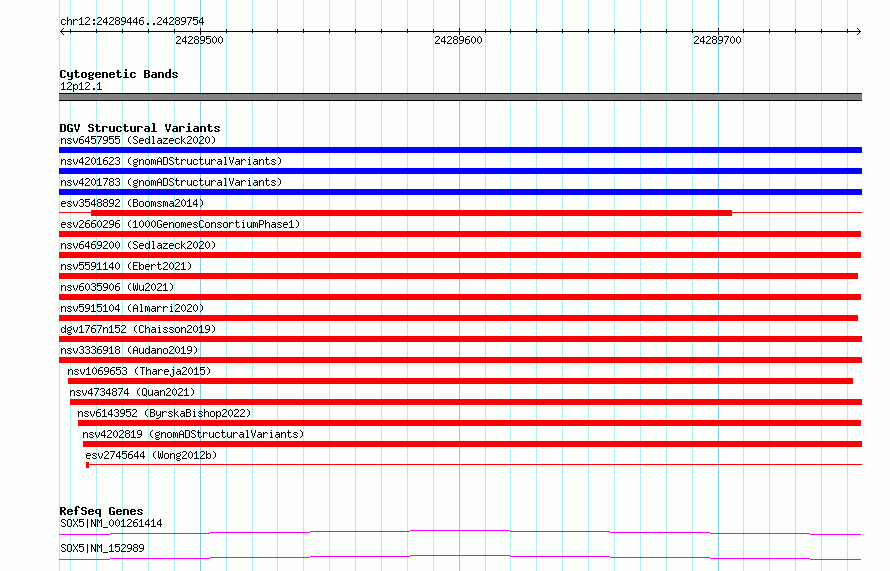
Task: Click the red bar under nsv4734874
Action: click(466, 402)
